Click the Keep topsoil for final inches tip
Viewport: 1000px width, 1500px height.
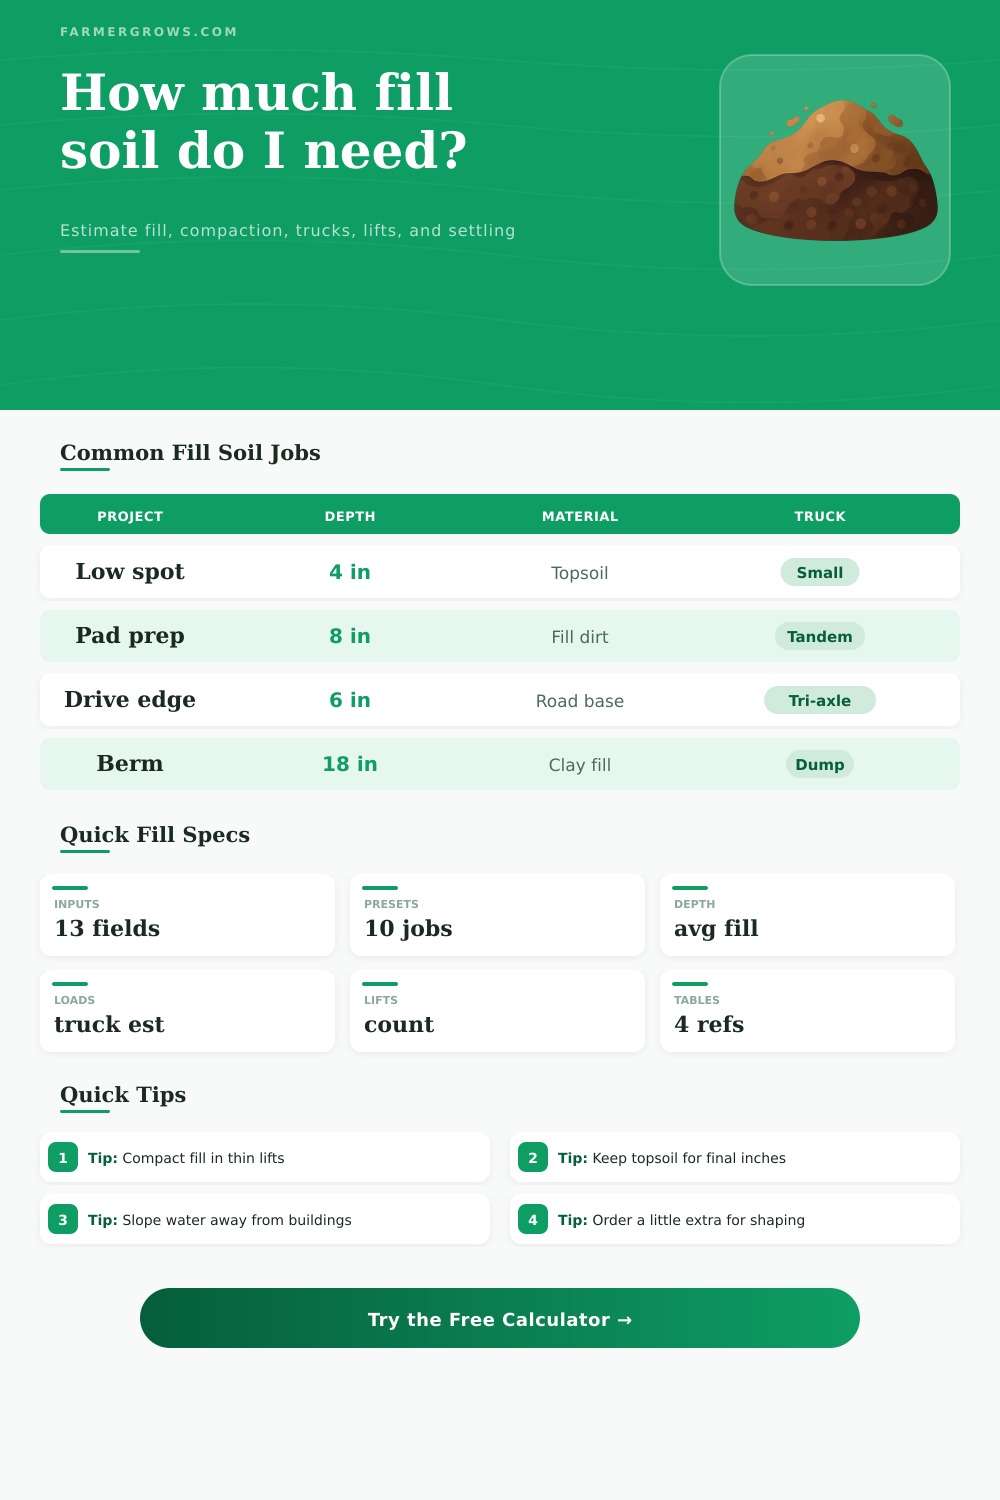tap(735, 1157)
